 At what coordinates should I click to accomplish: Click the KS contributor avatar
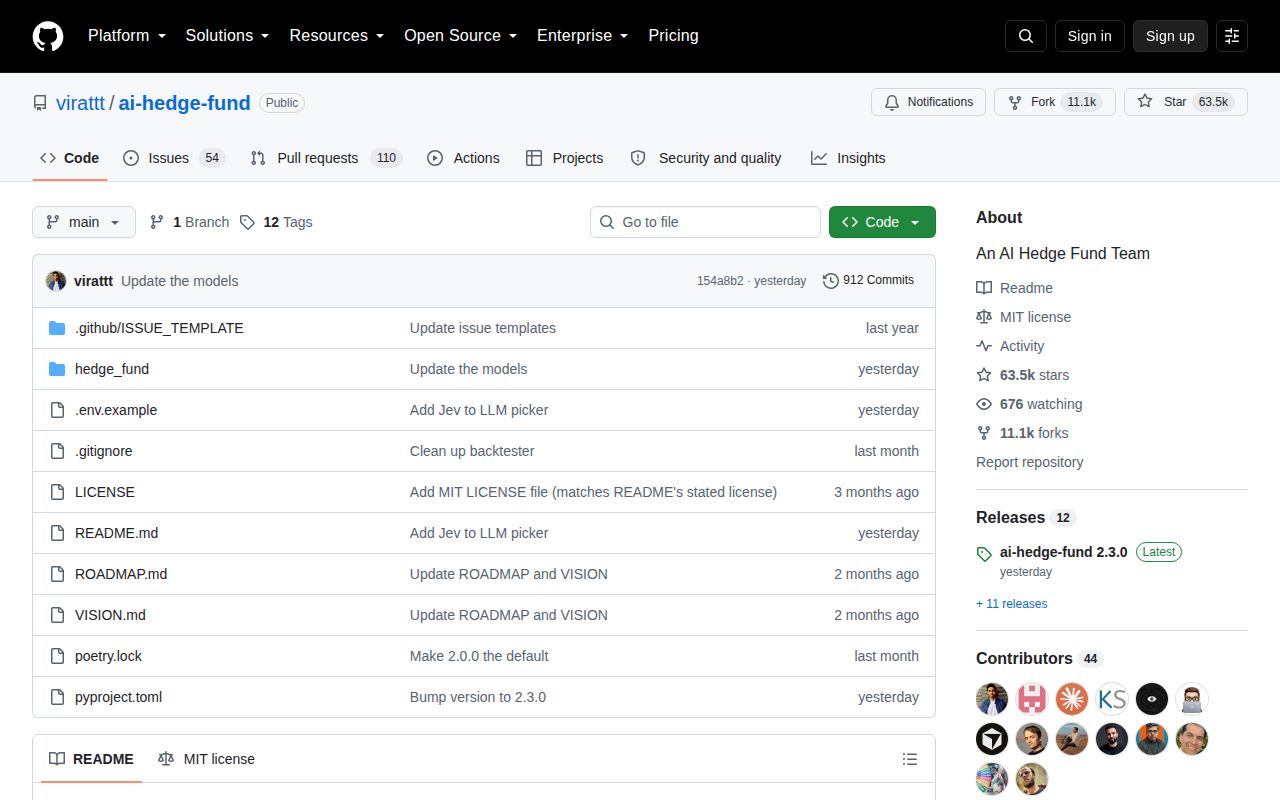pos(1112,698)
